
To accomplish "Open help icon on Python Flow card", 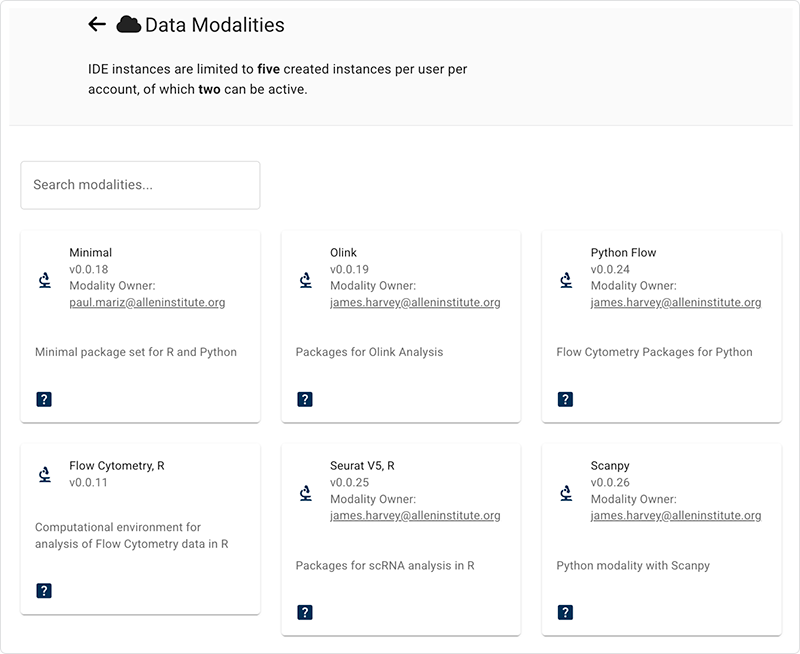I will tap(566, 399).
